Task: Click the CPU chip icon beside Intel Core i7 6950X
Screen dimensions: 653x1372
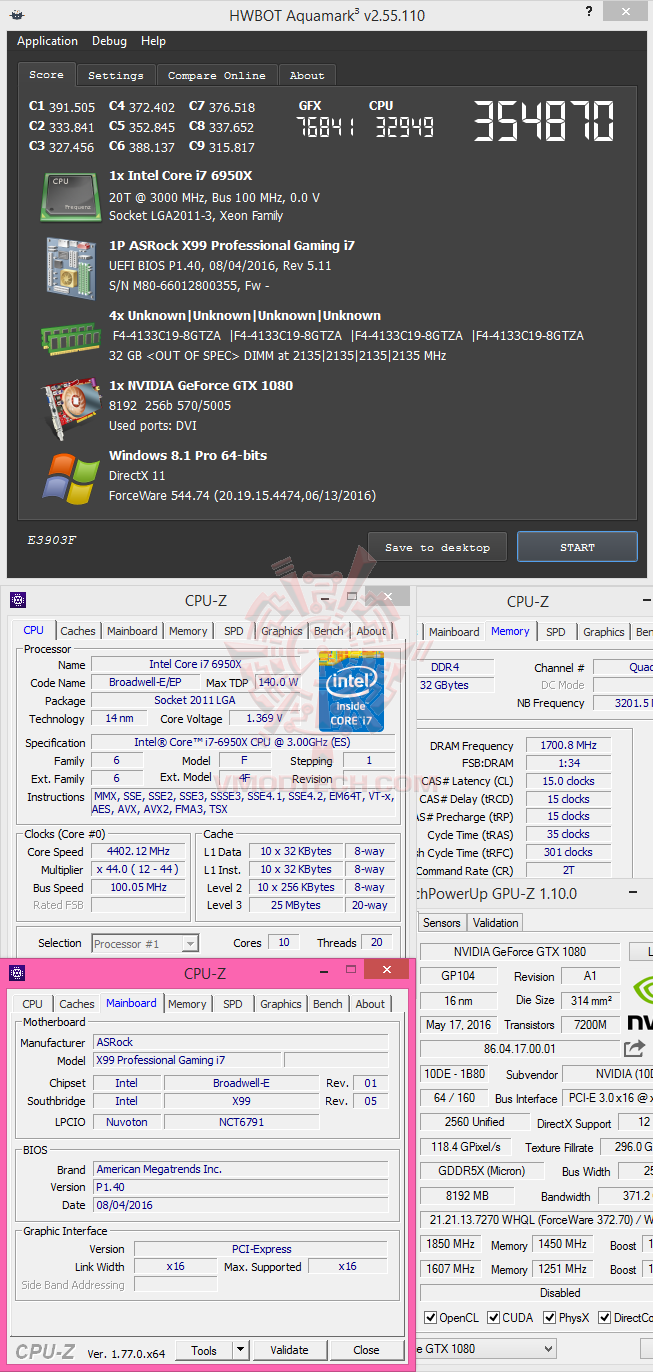Action: pyautogui.click(x=69, y=196)
